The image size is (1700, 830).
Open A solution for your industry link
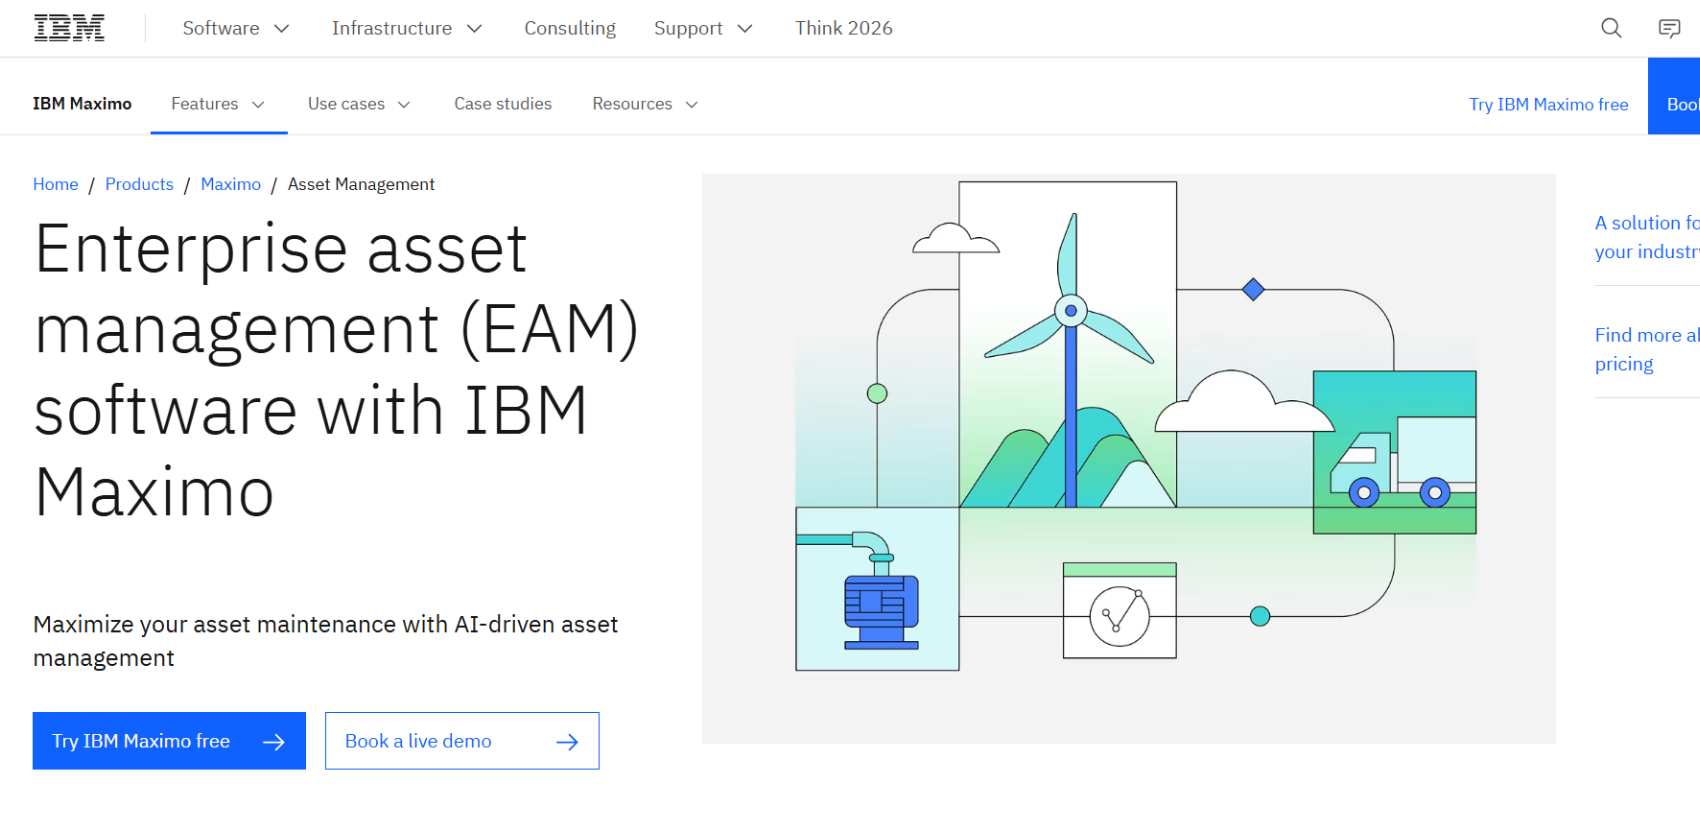[x=1647, y=237]
